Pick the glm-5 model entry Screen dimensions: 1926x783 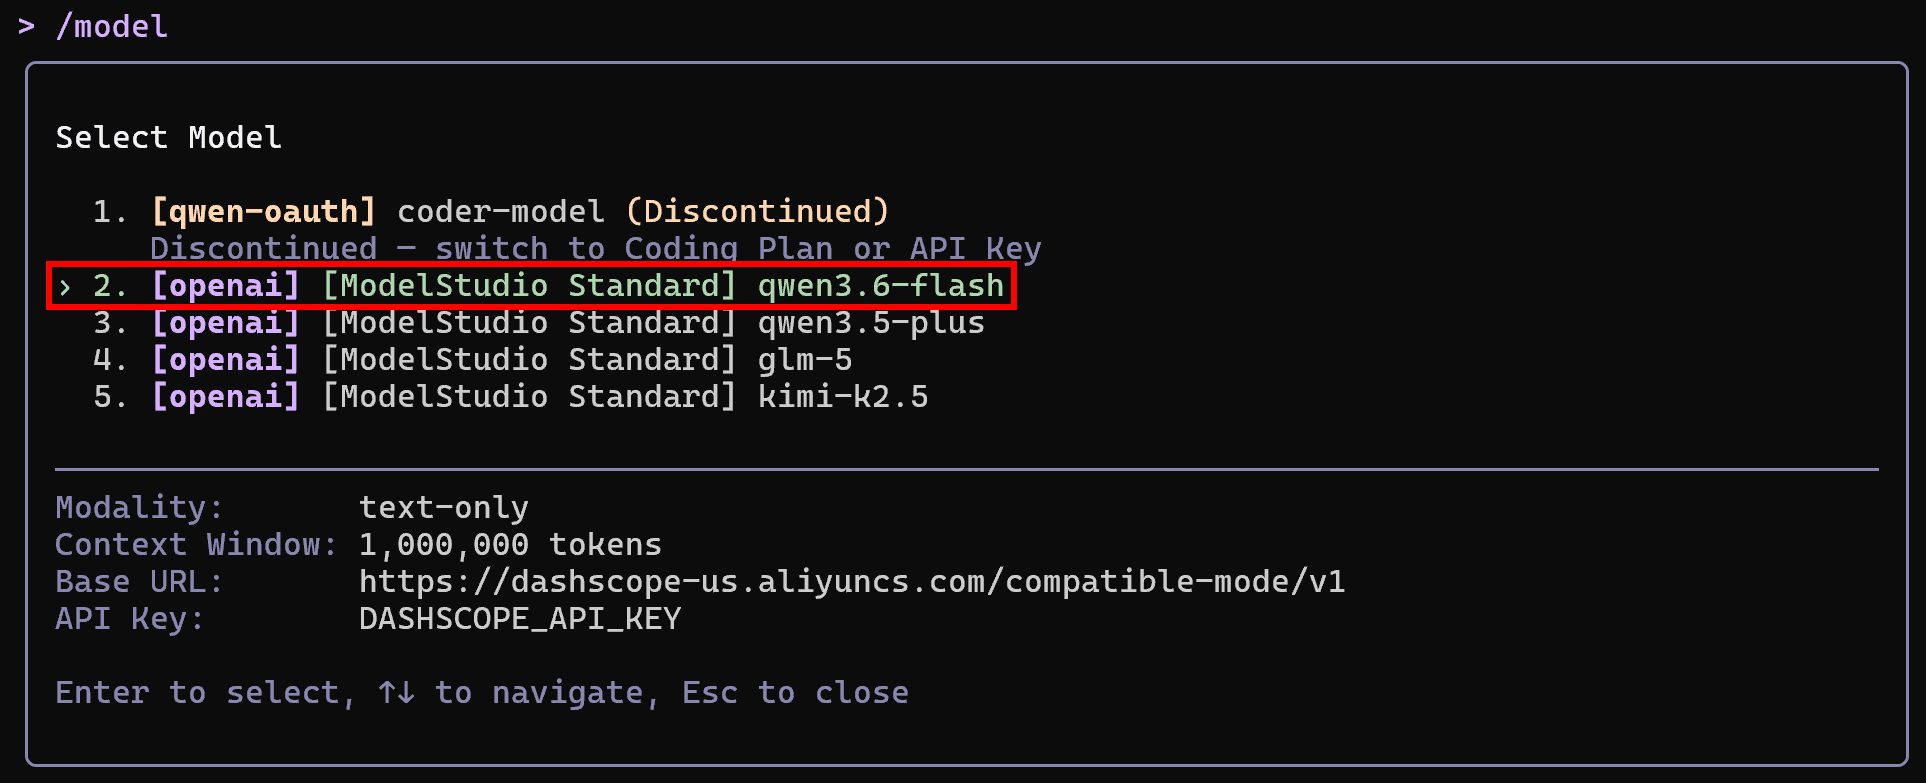(472, 360)
